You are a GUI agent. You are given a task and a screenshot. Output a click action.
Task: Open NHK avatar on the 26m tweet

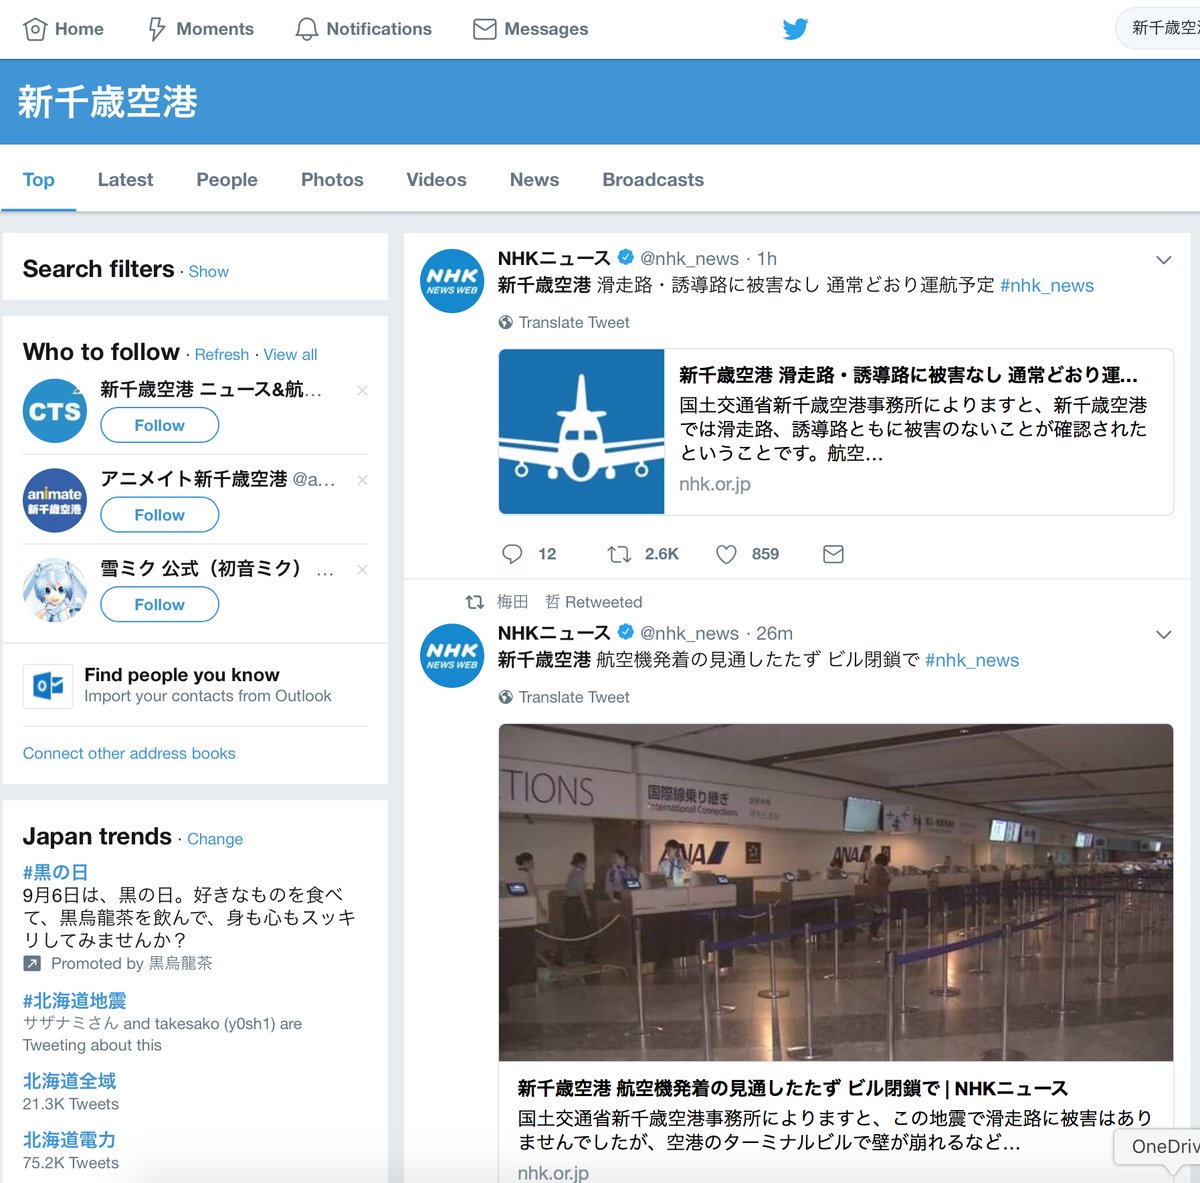coord(452,656)
